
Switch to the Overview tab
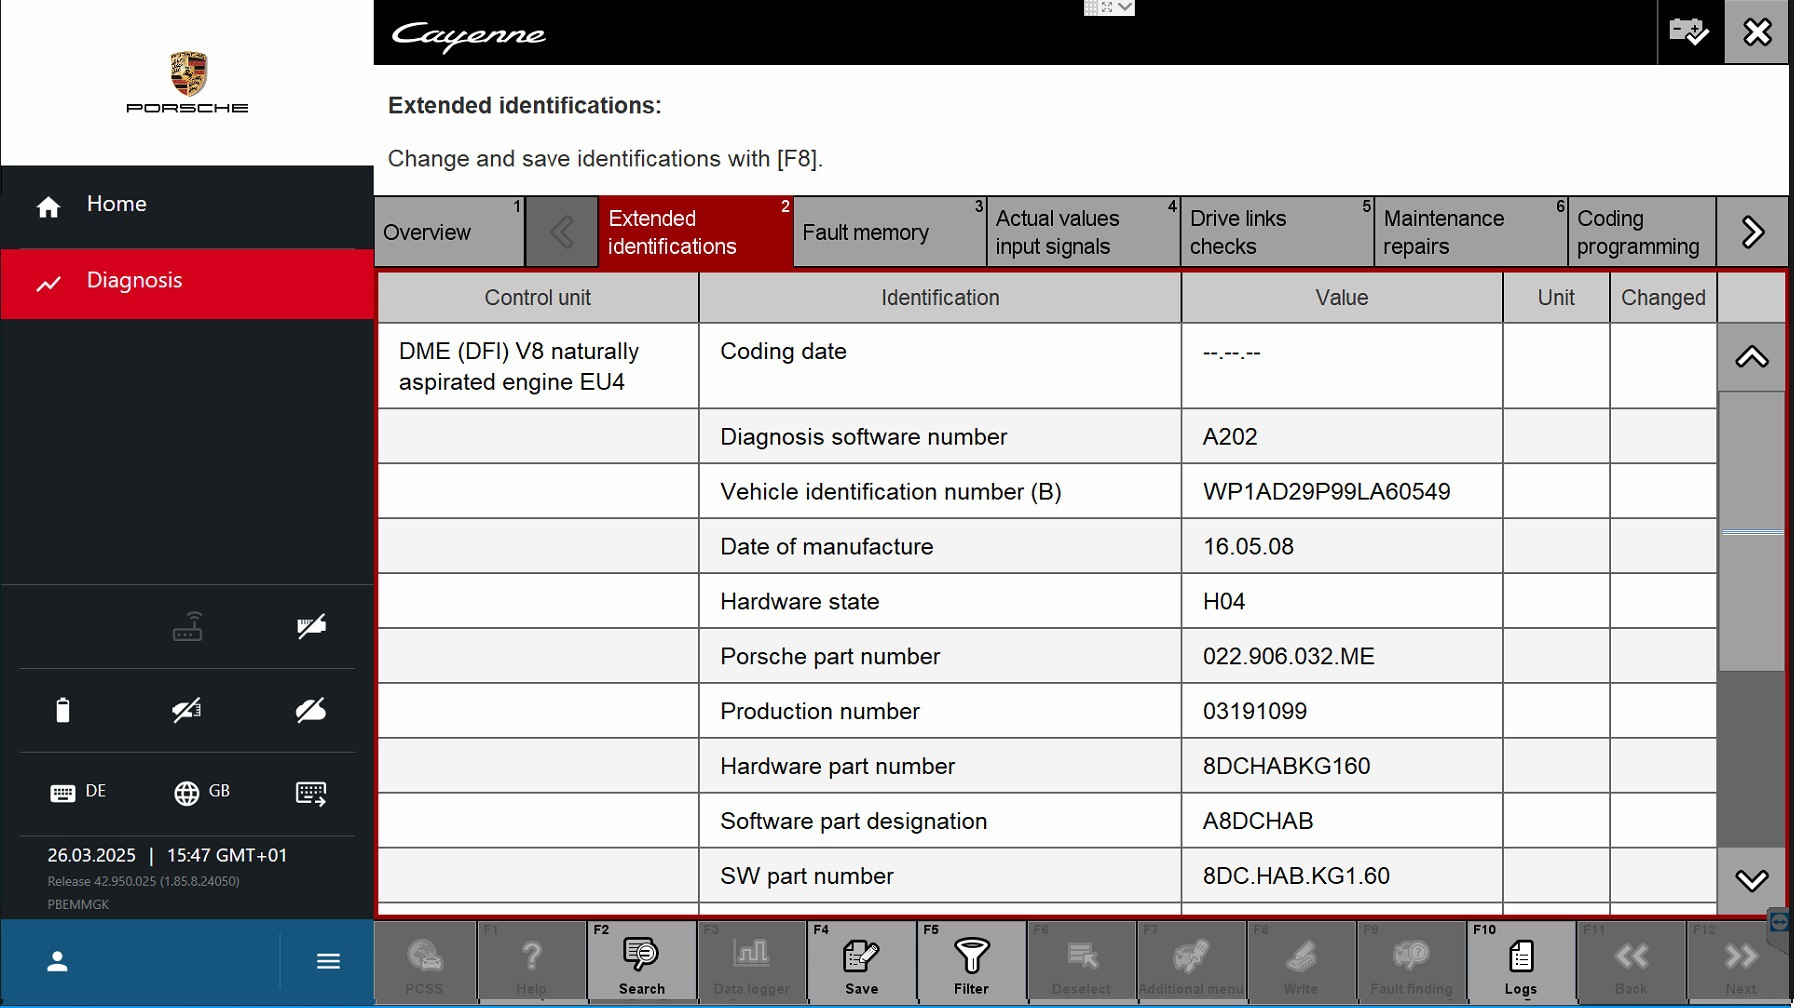pos(450,232)
